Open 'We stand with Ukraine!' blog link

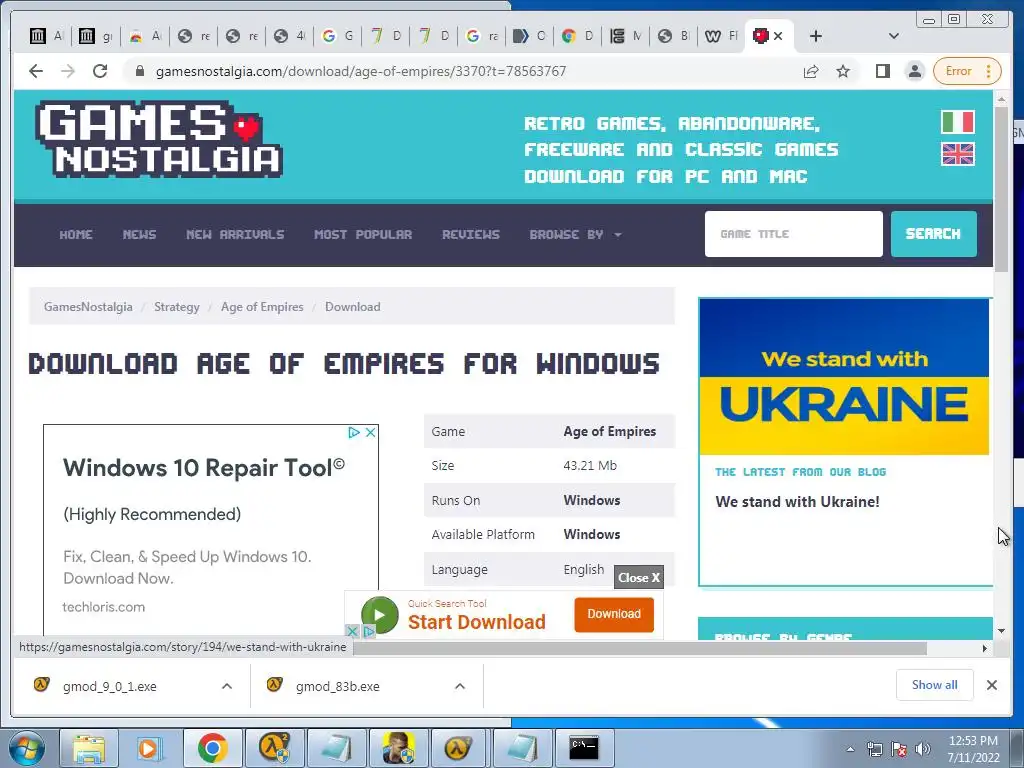[x=797, y=502]
